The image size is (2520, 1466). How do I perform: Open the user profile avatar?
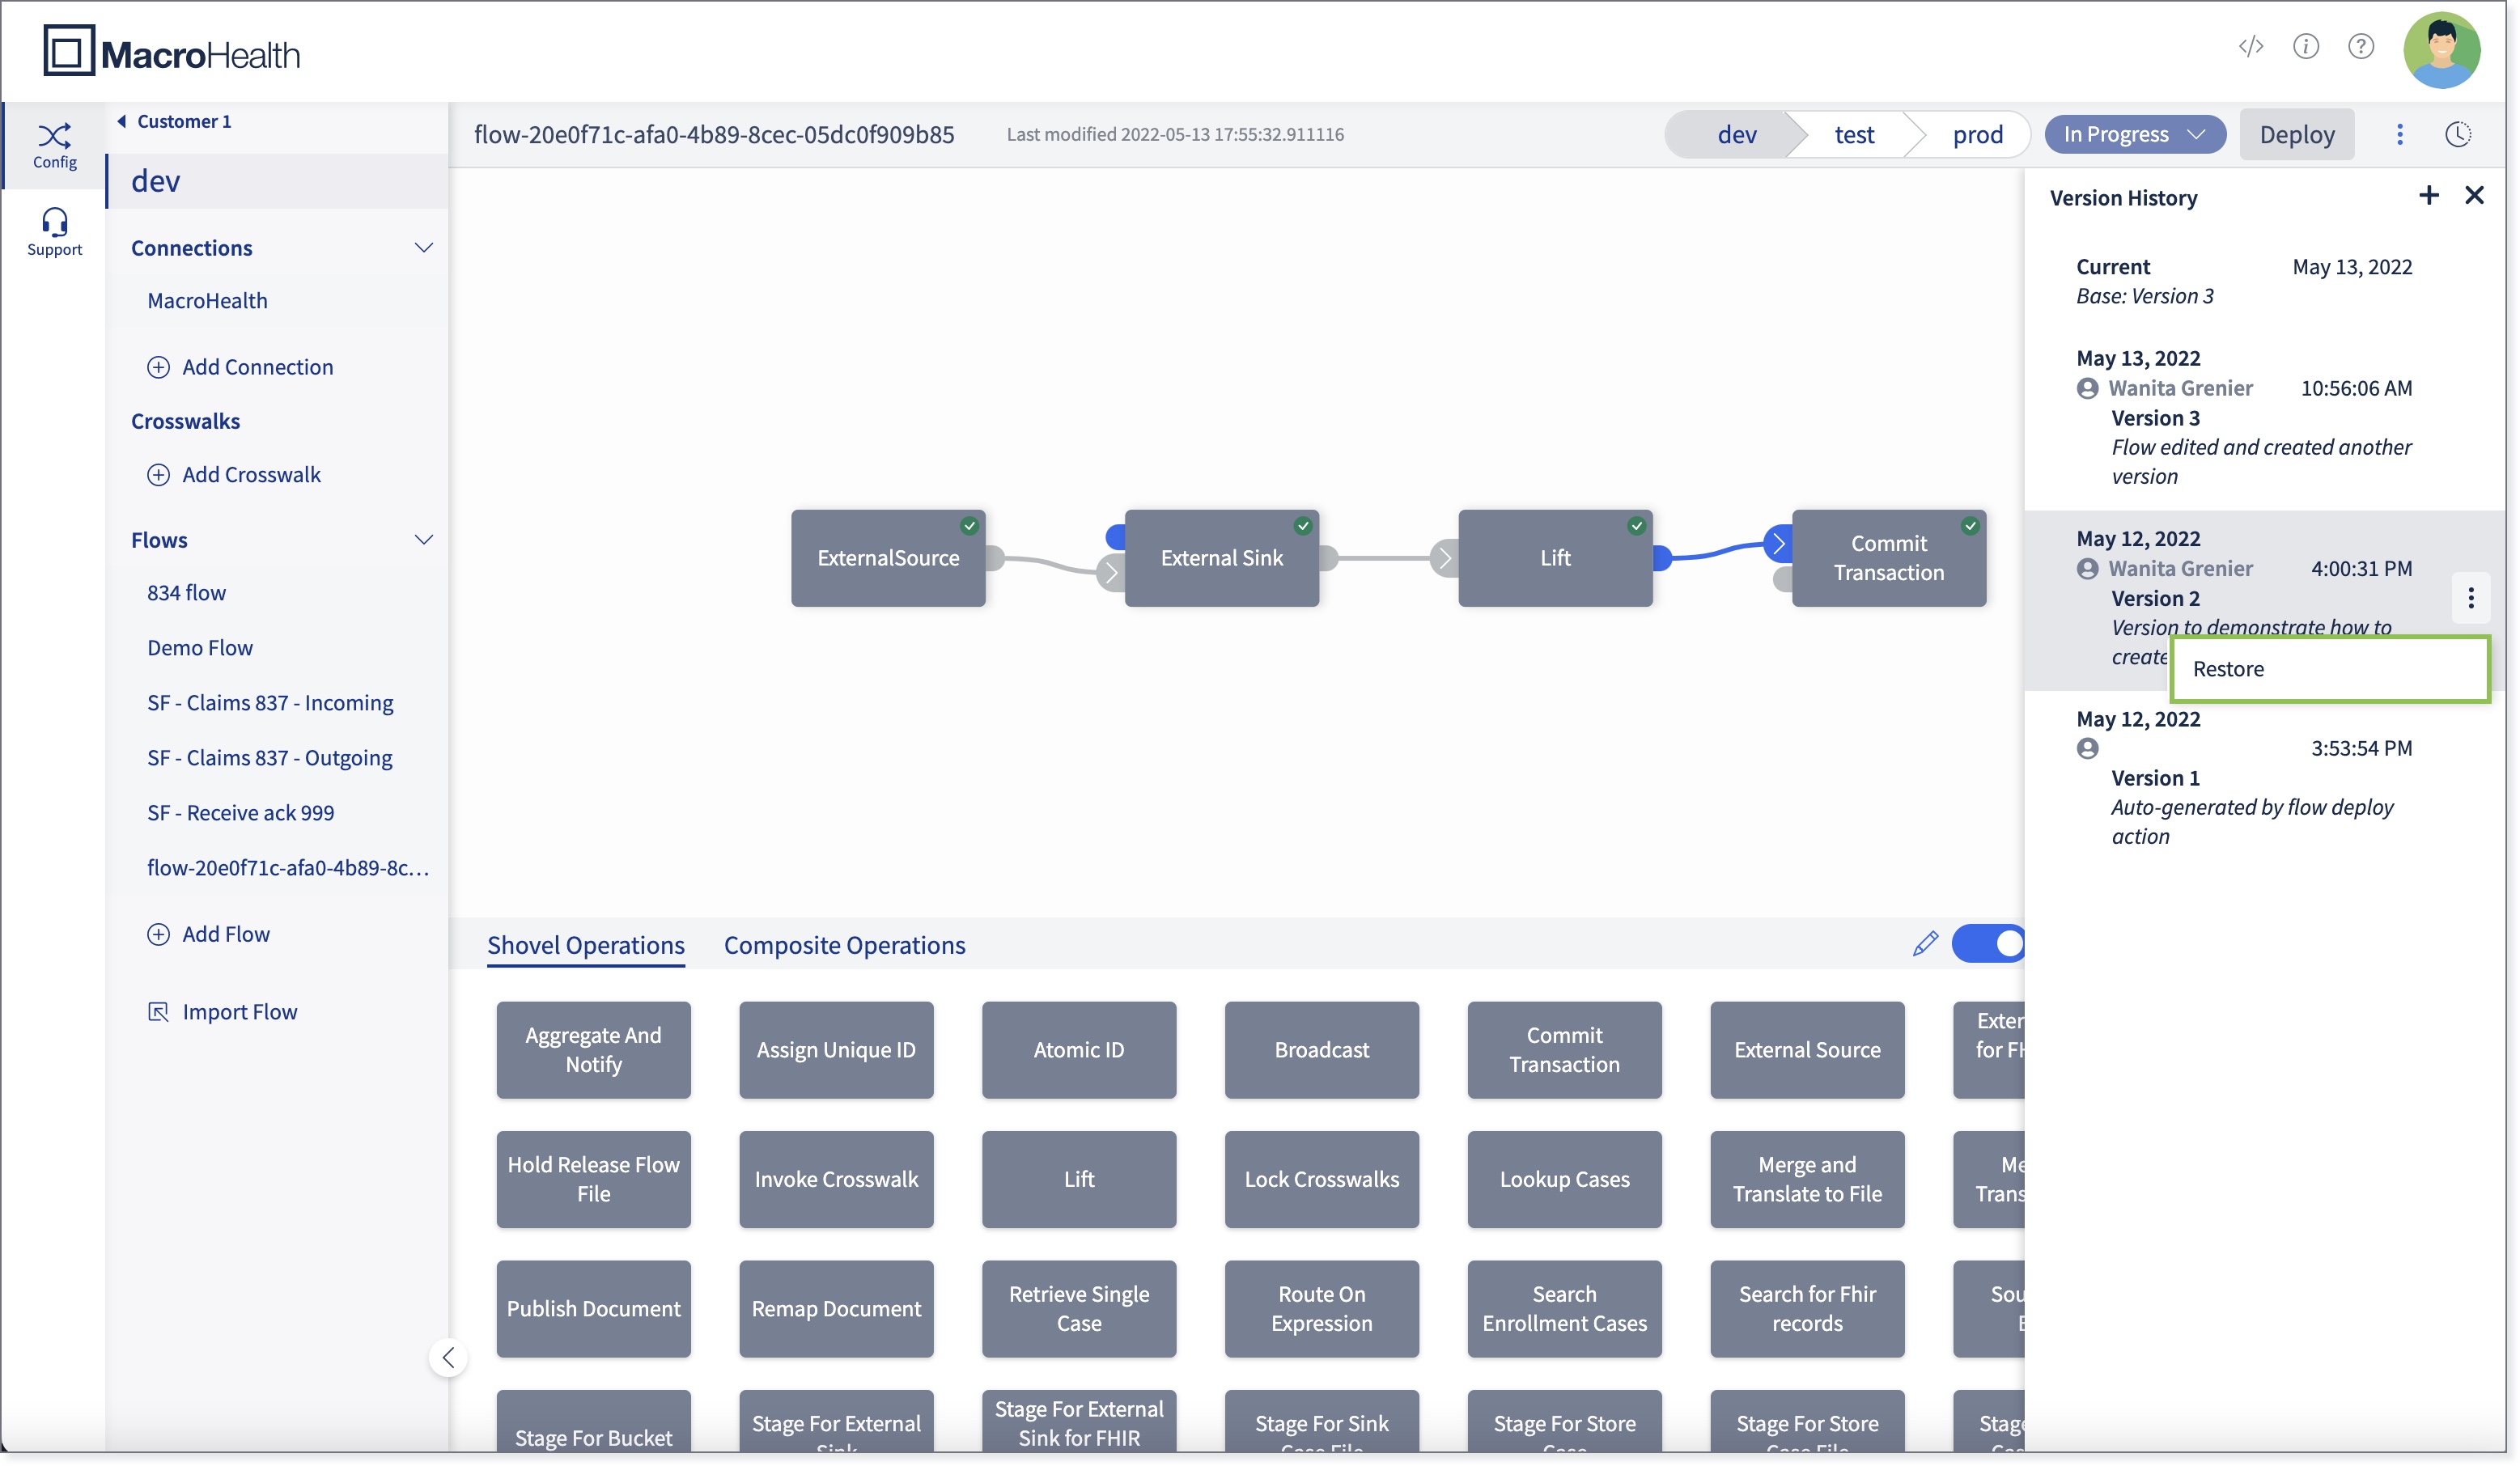pyautogui.click(x=2442, y=50)
